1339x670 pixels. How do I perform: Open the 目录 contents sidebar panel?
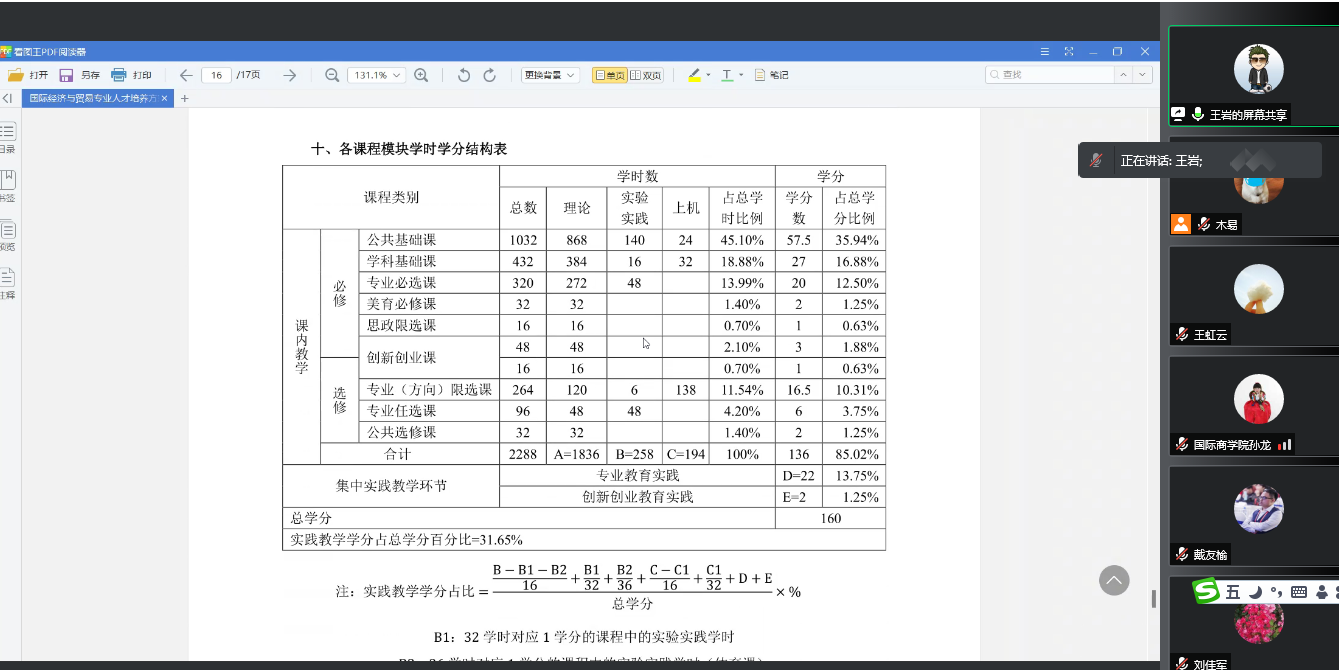[7, 138]
